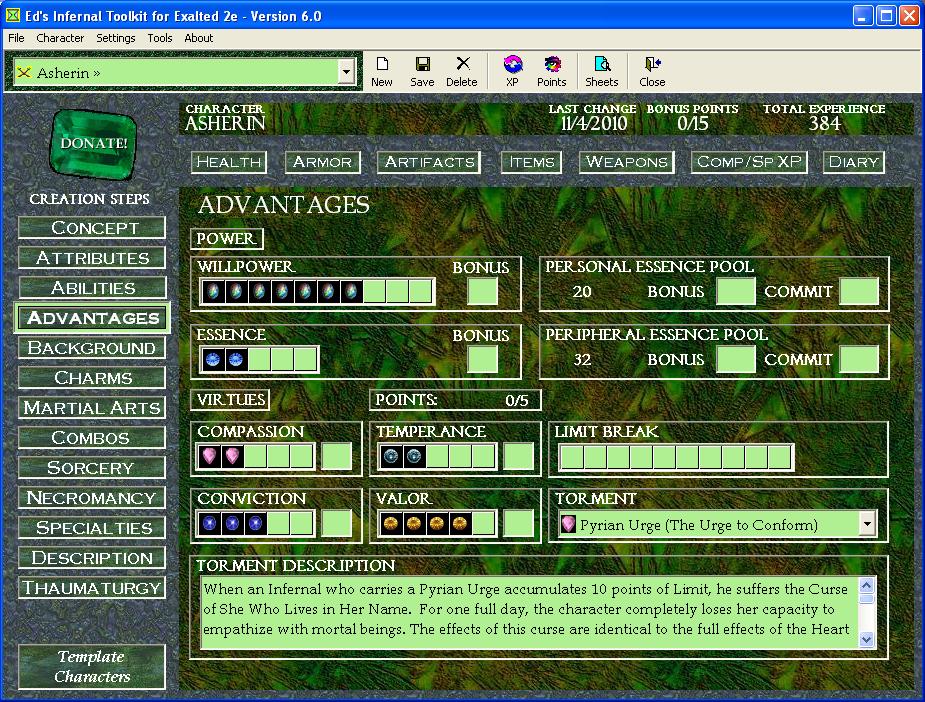Open the Sheets toolbar icon

point(602,71)
